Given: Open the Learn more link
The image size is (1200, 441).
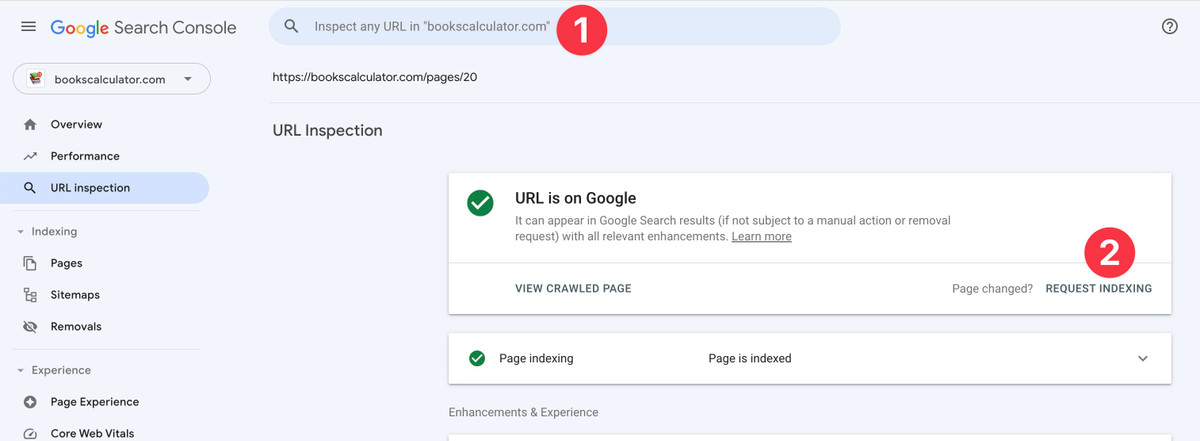Looking at the screenshot, I should click(761, 237).
